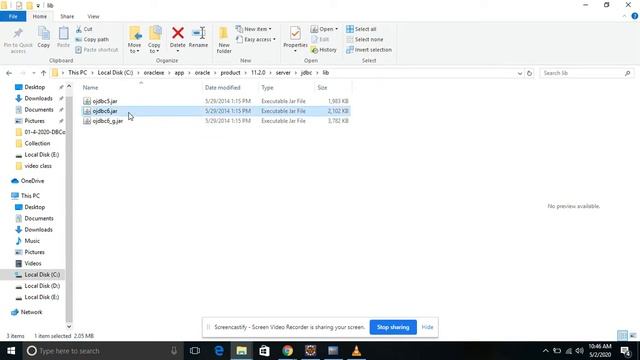Screen dimensions: 640x360
Task: Switch to details view layout icon
Action: pyautogui.click(x=622, y=336)
